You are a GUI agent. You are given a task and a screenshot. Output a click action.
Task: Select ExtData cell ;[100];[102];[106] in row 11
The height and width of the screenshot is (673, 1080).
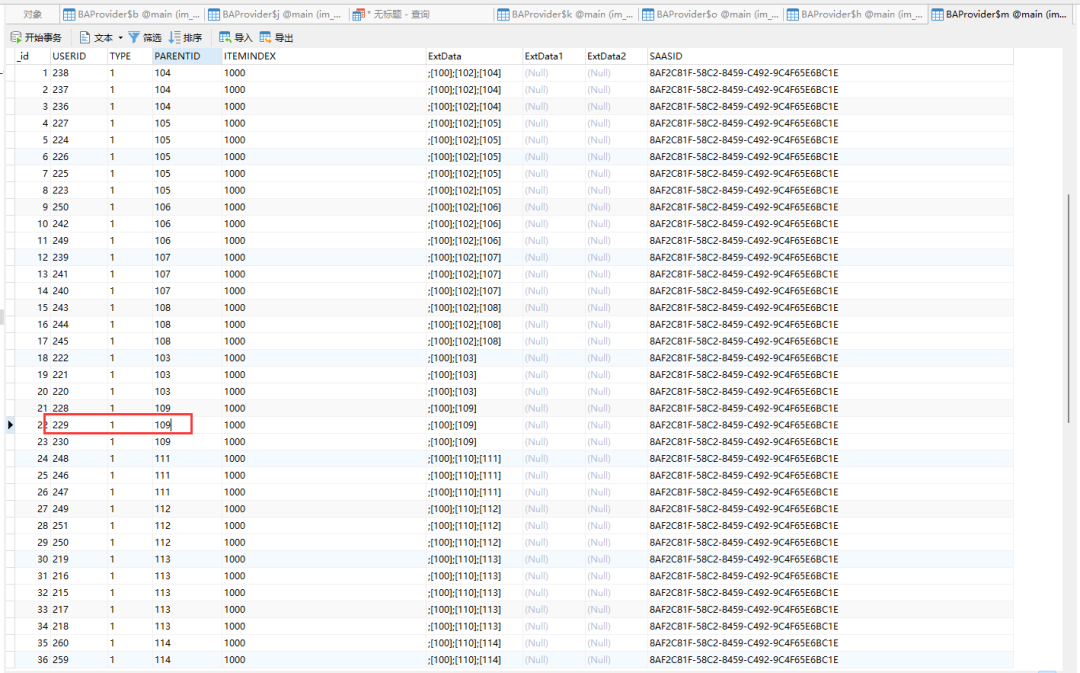(474, 241)
